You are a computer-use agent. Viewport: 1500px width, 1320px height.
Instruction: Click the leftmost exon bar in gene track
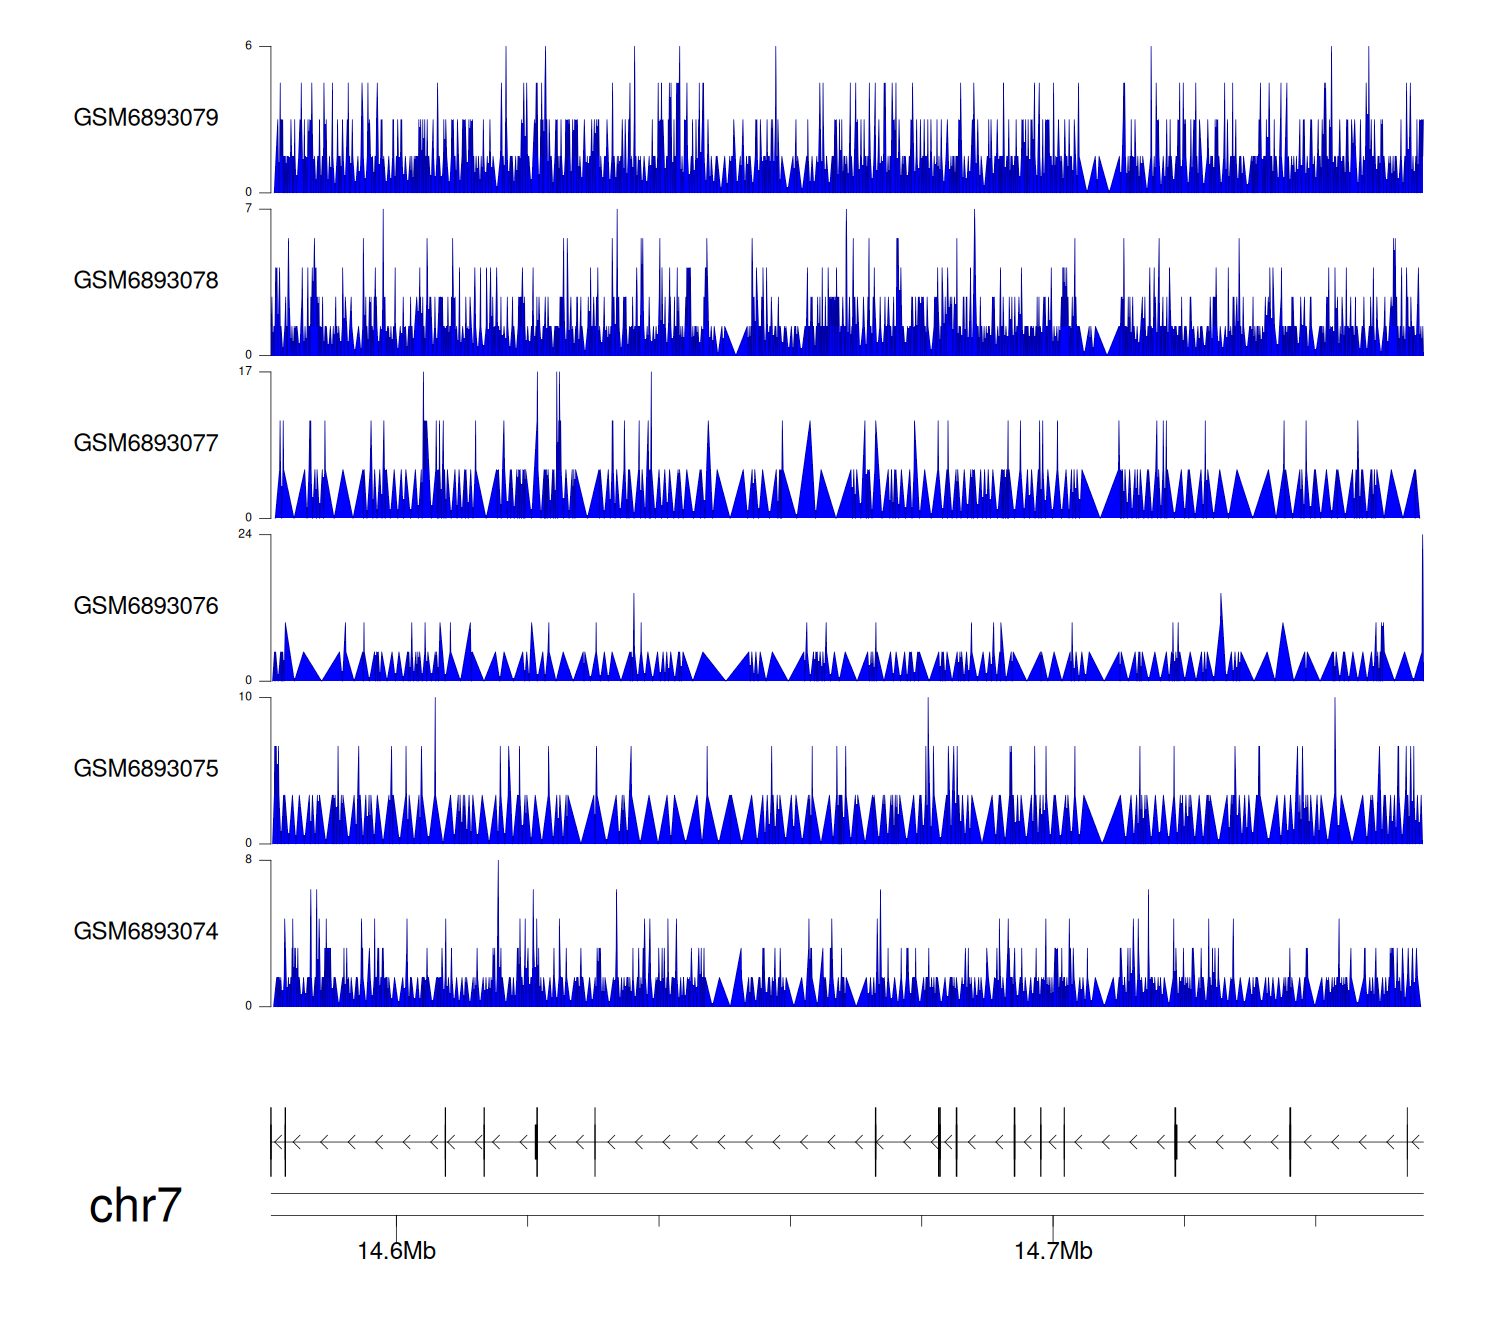(271, 1142)
